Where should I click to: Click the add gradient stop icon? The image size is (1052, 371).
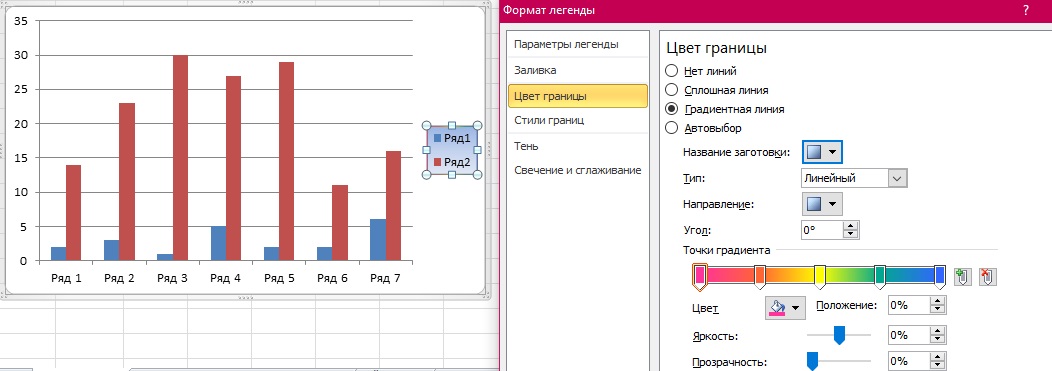click(x=962, y=276)
